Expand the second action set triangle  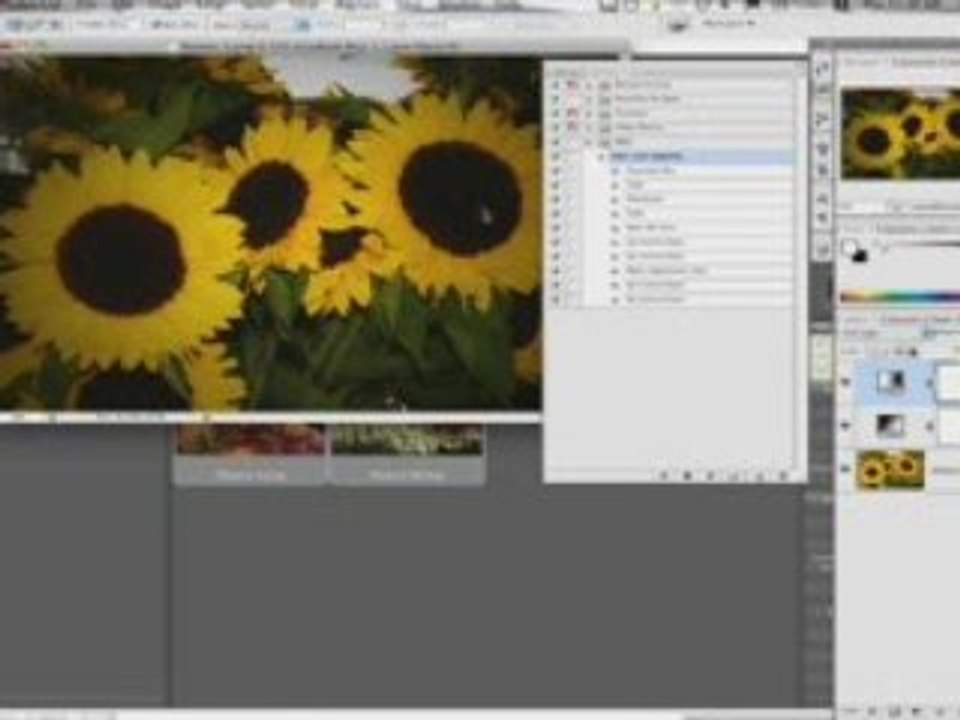click(x=590, y=99)
